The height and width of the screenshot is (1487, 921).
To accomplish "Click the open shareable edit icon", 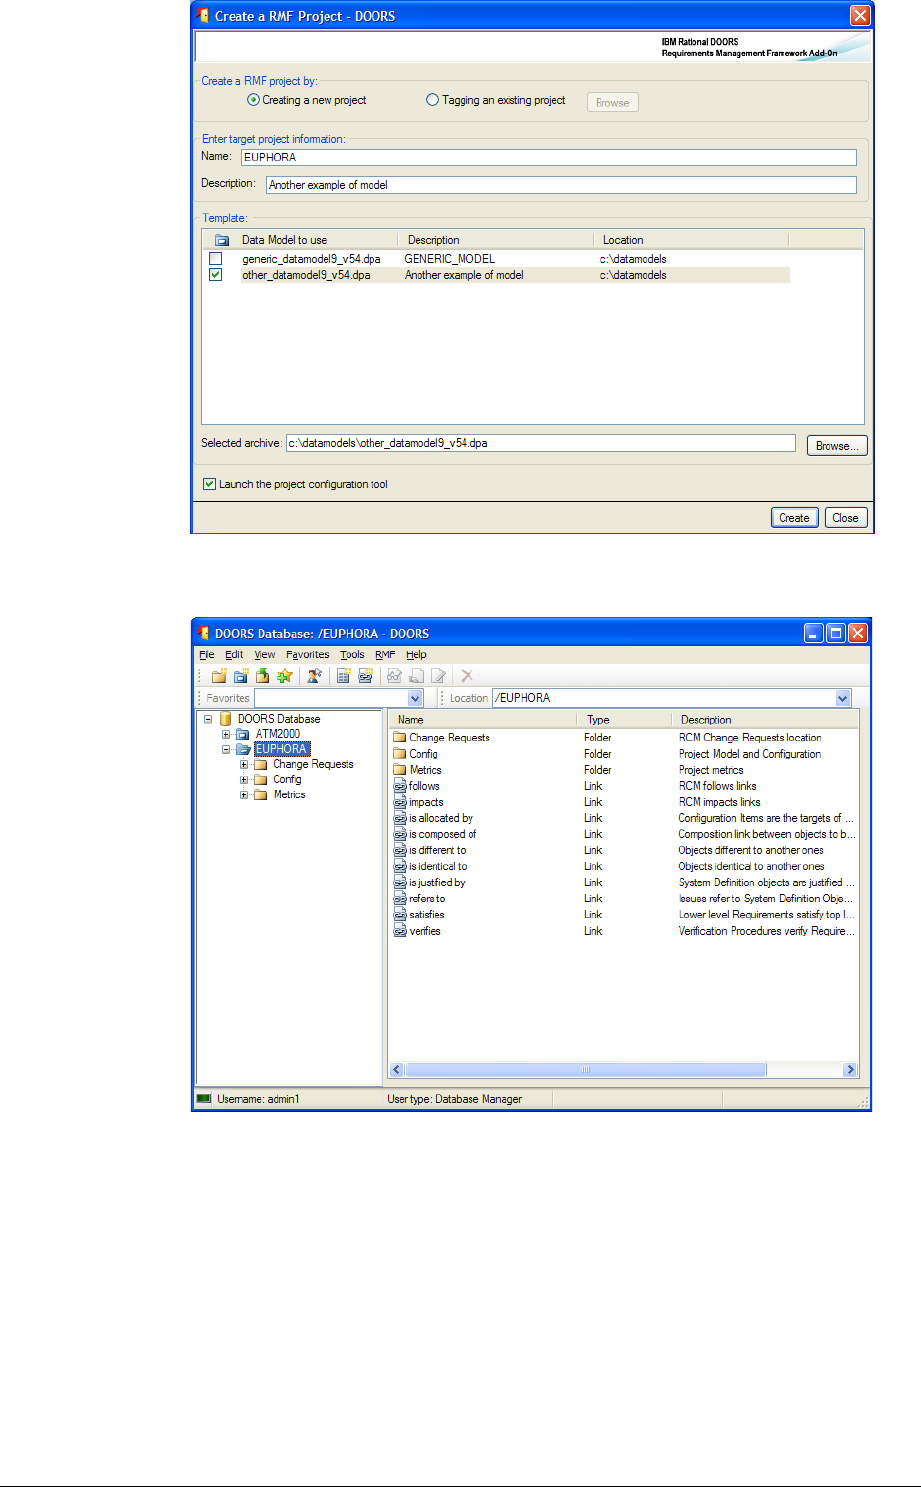I will 416,676.
